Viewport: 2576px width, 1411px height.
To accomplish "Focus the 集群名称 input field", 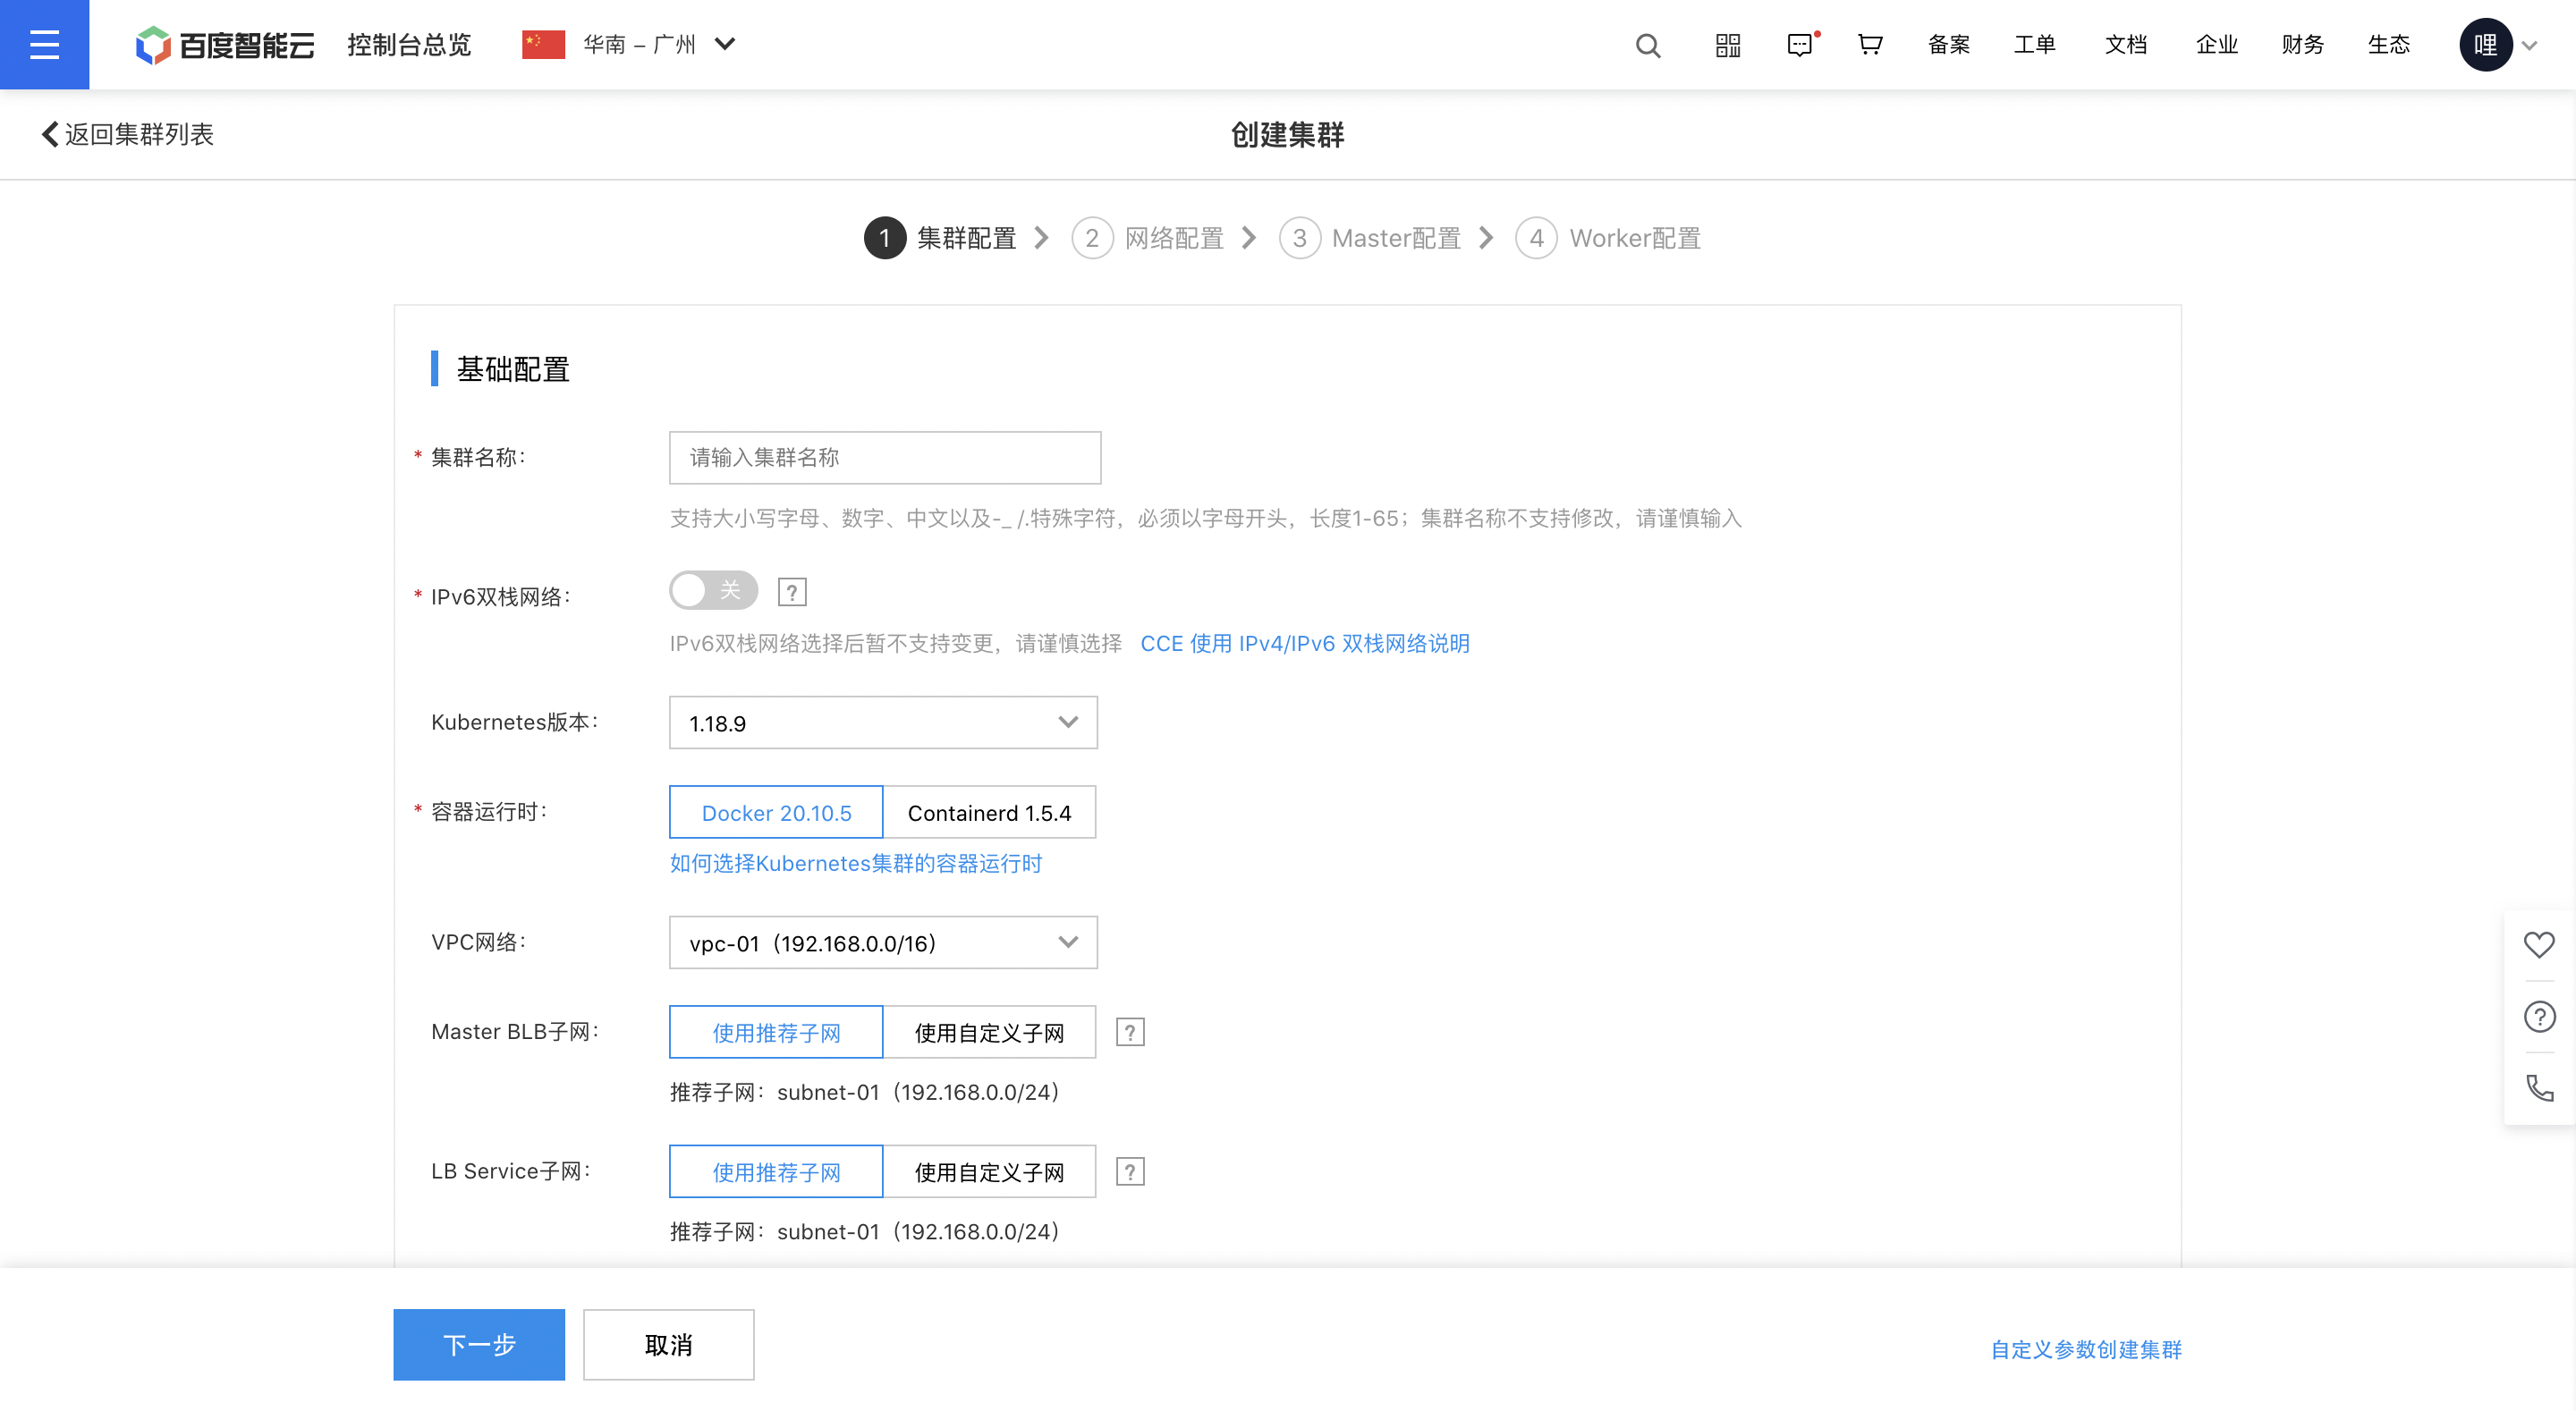I will (x=885, y=457).
